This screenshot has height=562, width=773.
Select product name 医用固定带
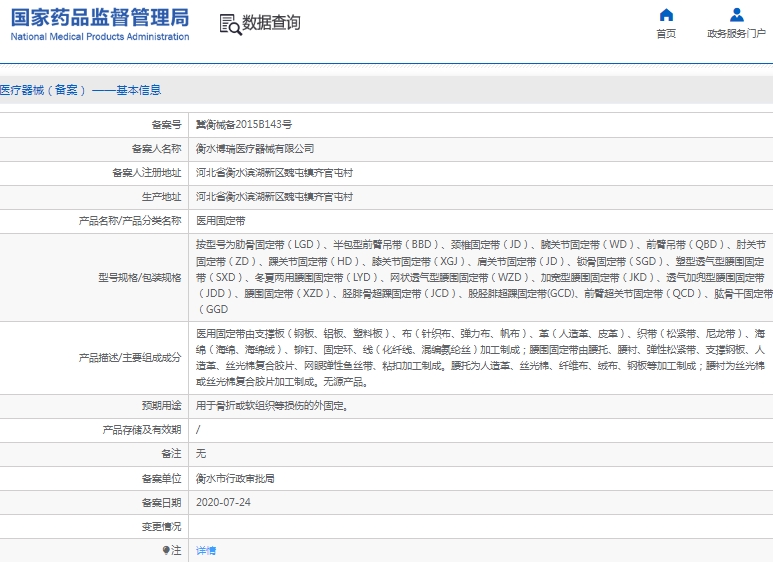tap(220, 221)
